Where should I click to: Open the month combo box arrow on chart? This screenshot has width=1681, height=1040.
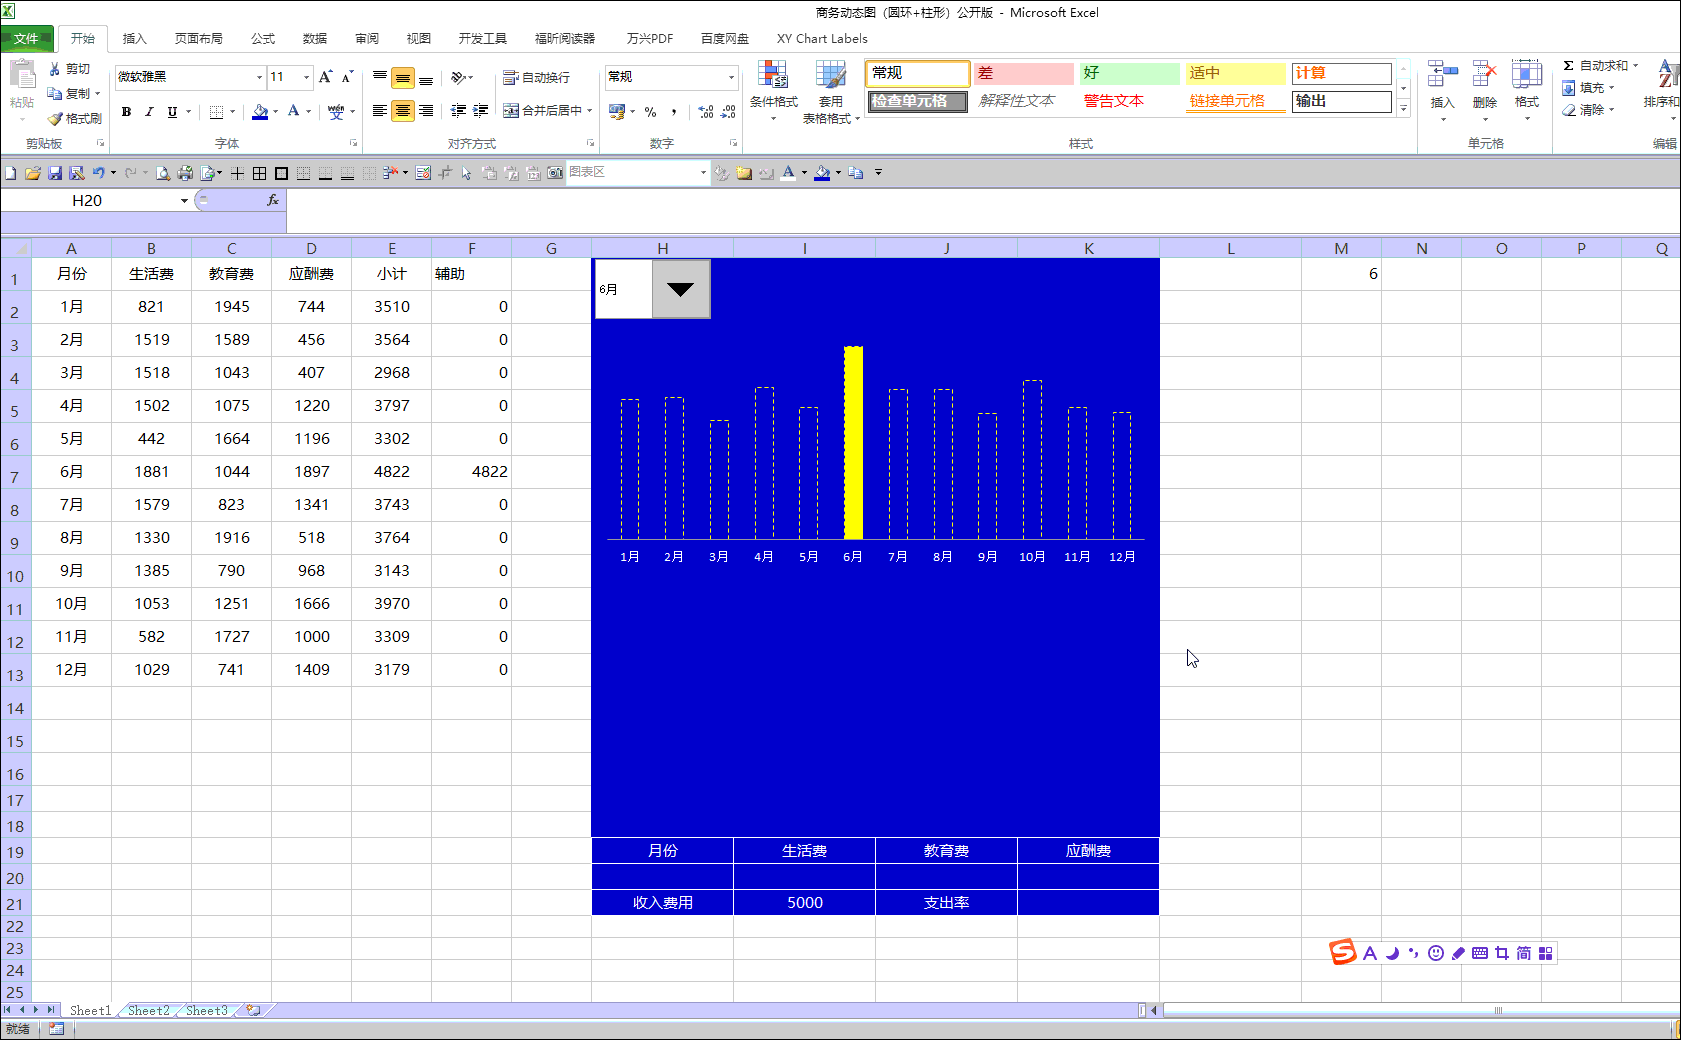[680, 289]
